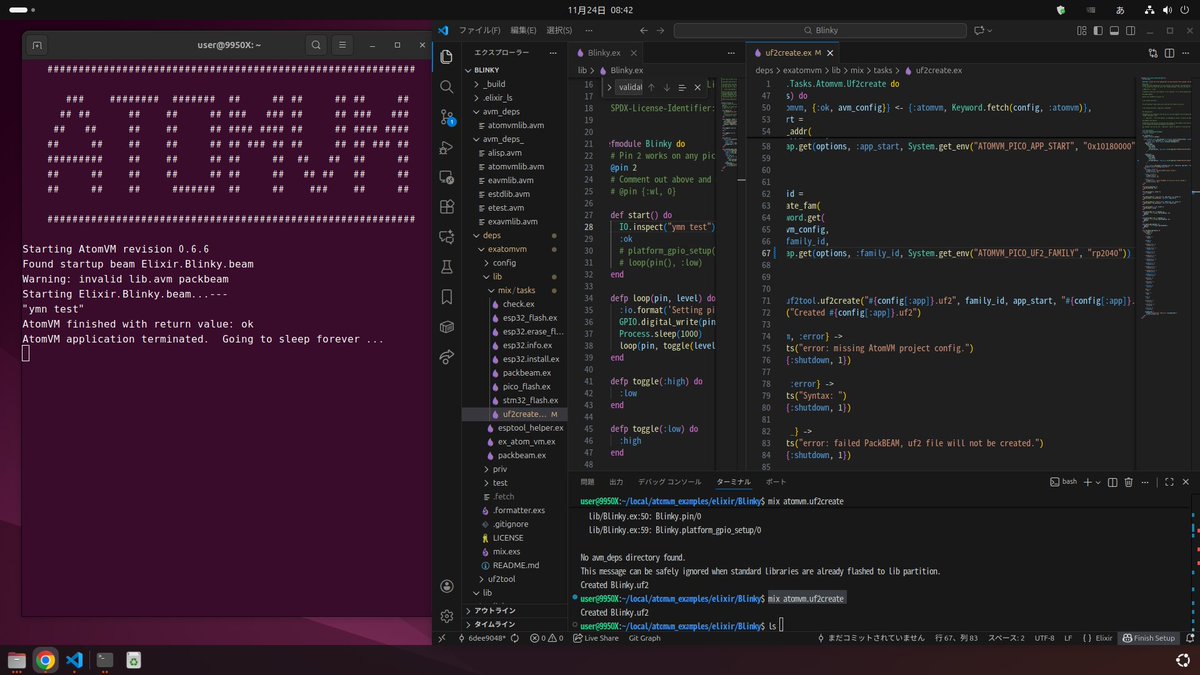The image size is (1200, 675).
Task: Click Finish Setup in the status bar
Action: (1150, 638)
